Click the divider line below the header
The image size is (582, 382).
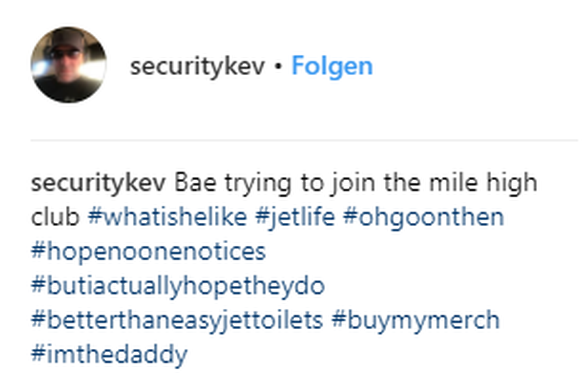coord(304,141)
